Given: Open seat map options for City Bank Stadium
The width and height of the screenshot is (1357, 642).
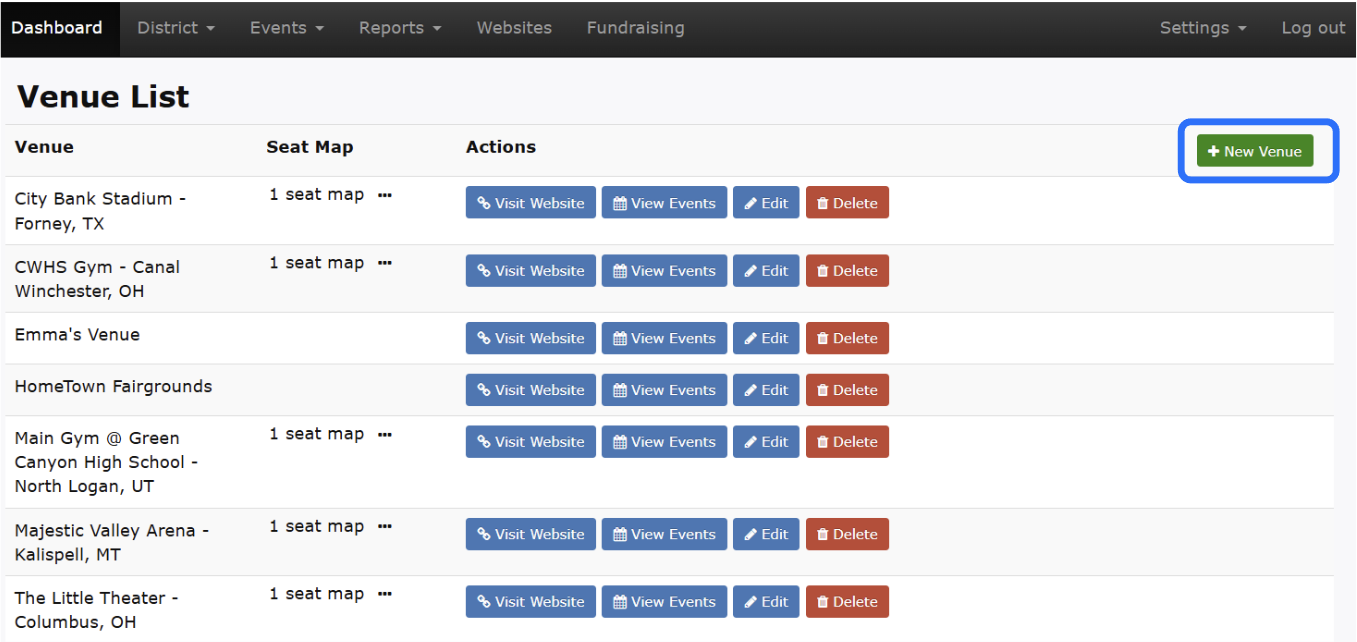Looking at the screenshot, I should [385, 195].
